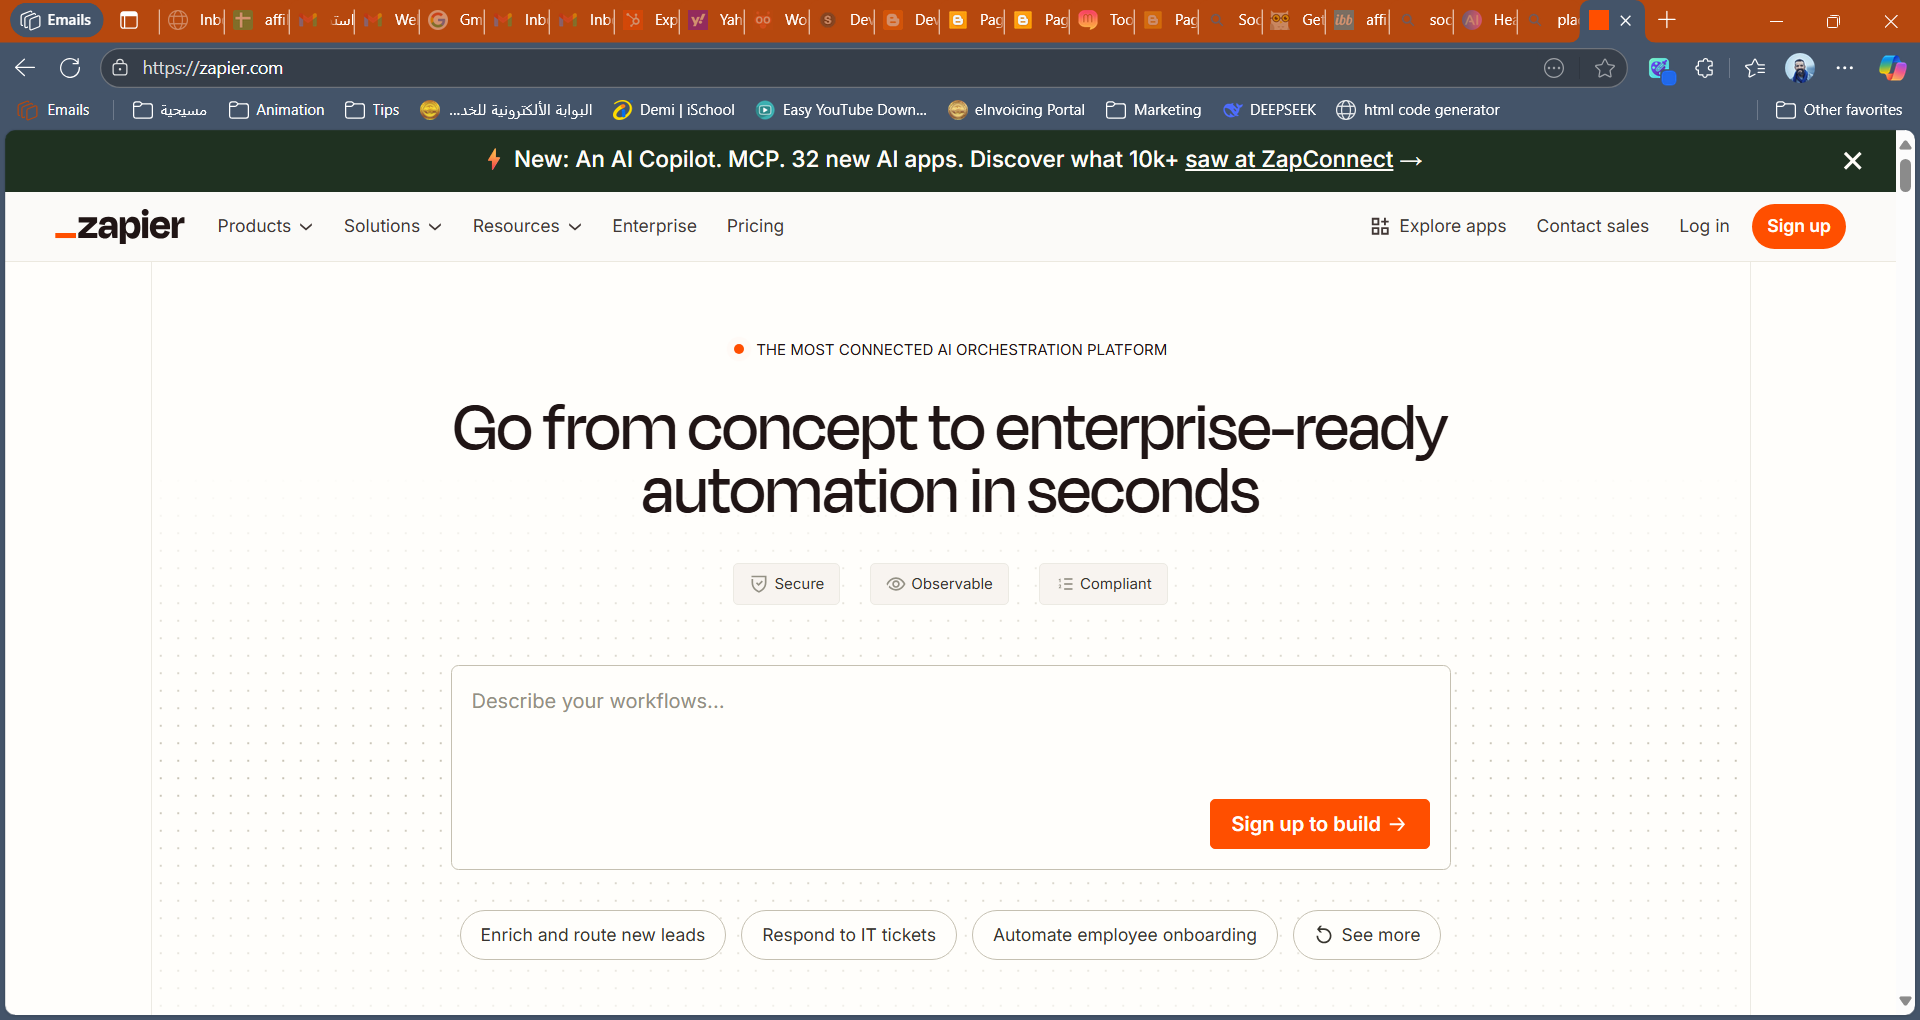Switch to the Too tab
This screenshot has width=1920, height=1020.
pyautogui.click(x=1105, y=20)
